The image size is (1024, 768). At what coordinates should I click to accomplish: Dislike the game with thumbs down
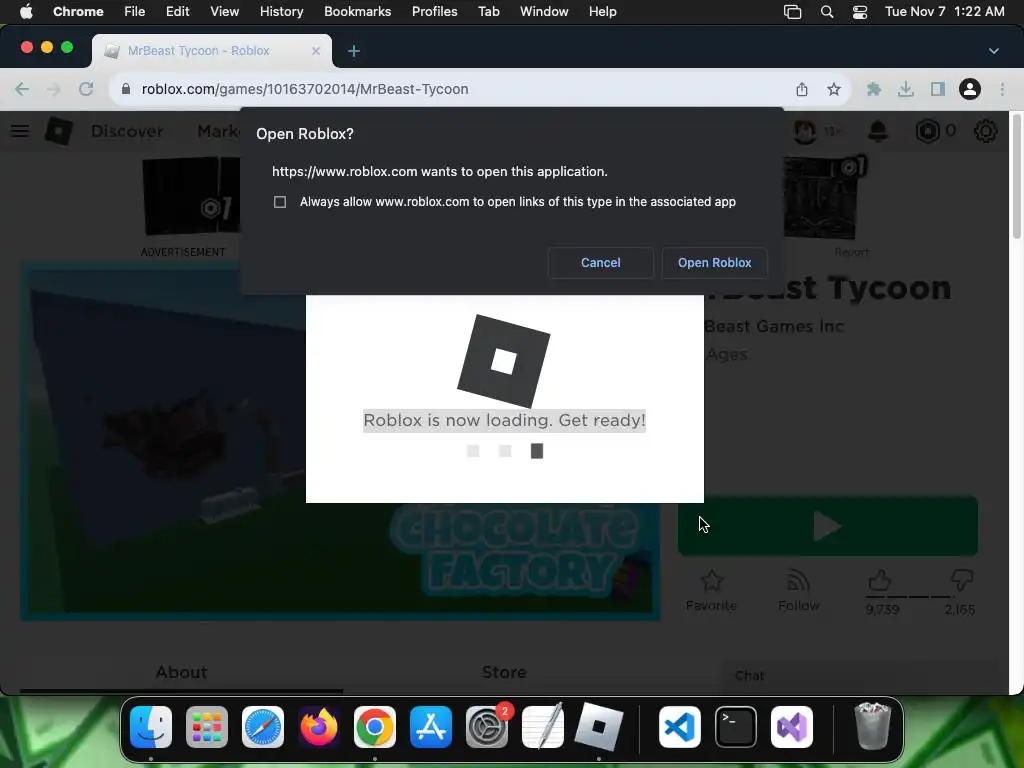(961, 580)
